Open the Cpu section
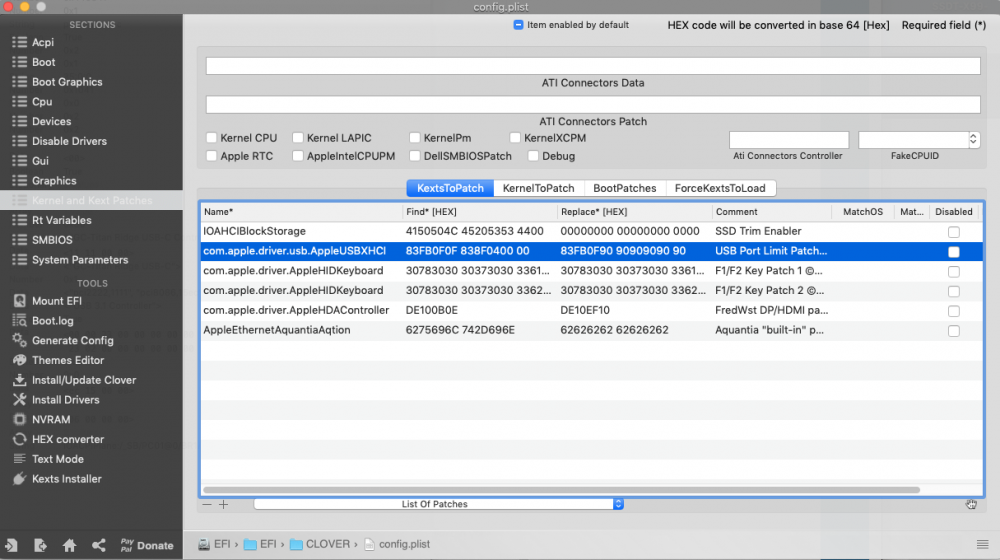The width and height of the screenshot is (1000, 560). coord(42,101)
